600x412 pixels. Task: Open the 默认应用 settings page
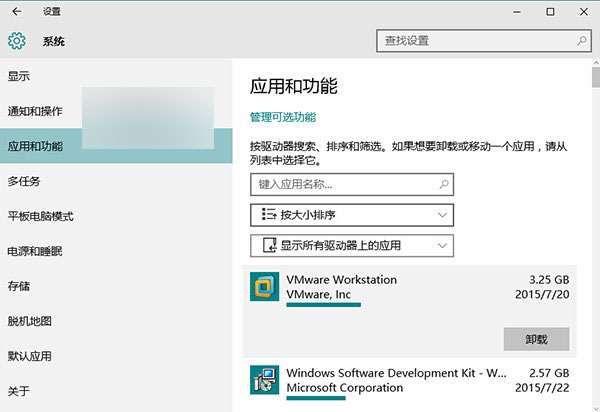[30, 355]
